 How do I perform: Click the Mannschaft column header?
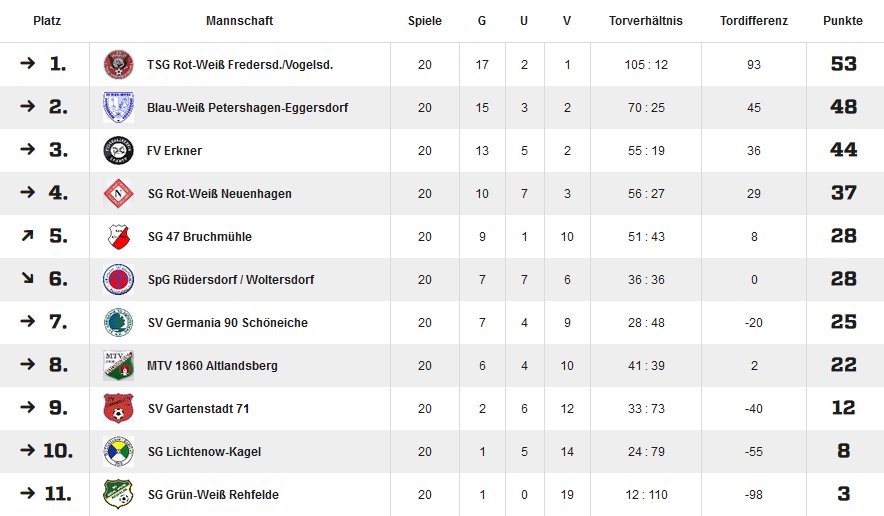click(240, 21)
